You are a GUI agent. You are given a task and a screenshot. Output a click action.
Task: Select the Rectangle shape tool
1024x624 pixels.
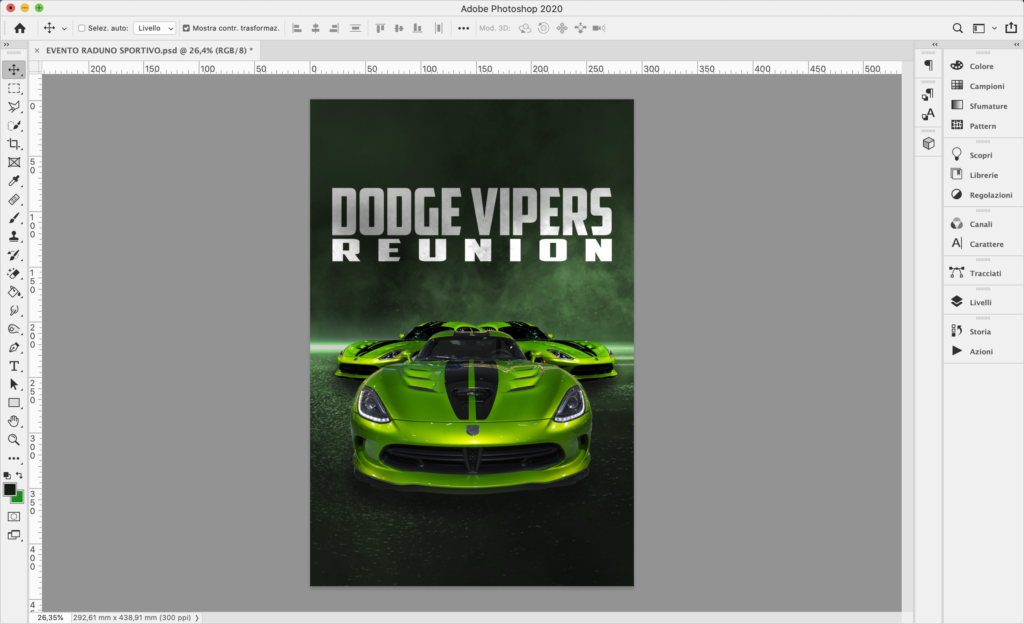point(14,403)
